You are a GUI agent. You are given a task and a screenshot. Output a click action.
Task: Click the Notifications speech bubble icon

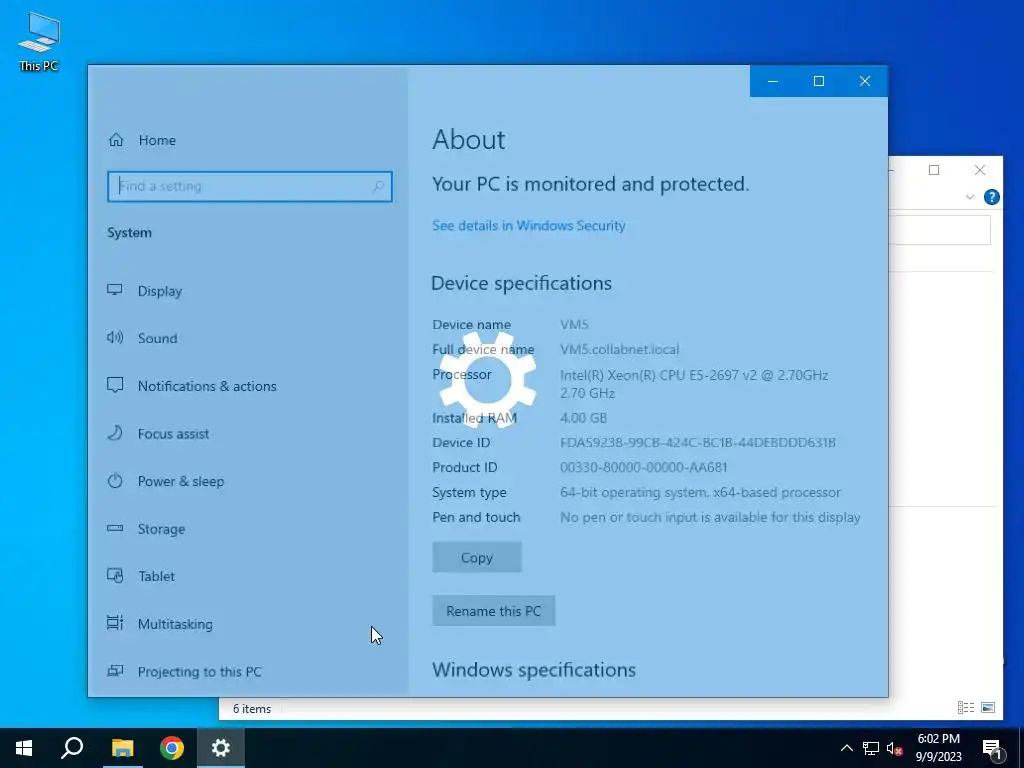click(x=115, y=385)
